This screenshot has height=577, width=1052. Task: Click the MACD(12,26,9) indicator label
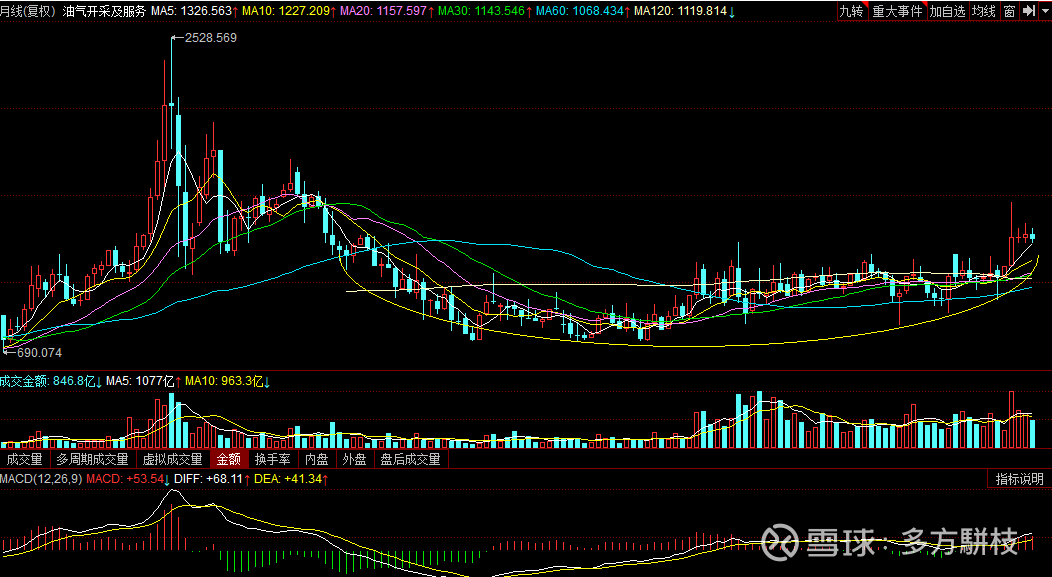[x=41, y=479]
